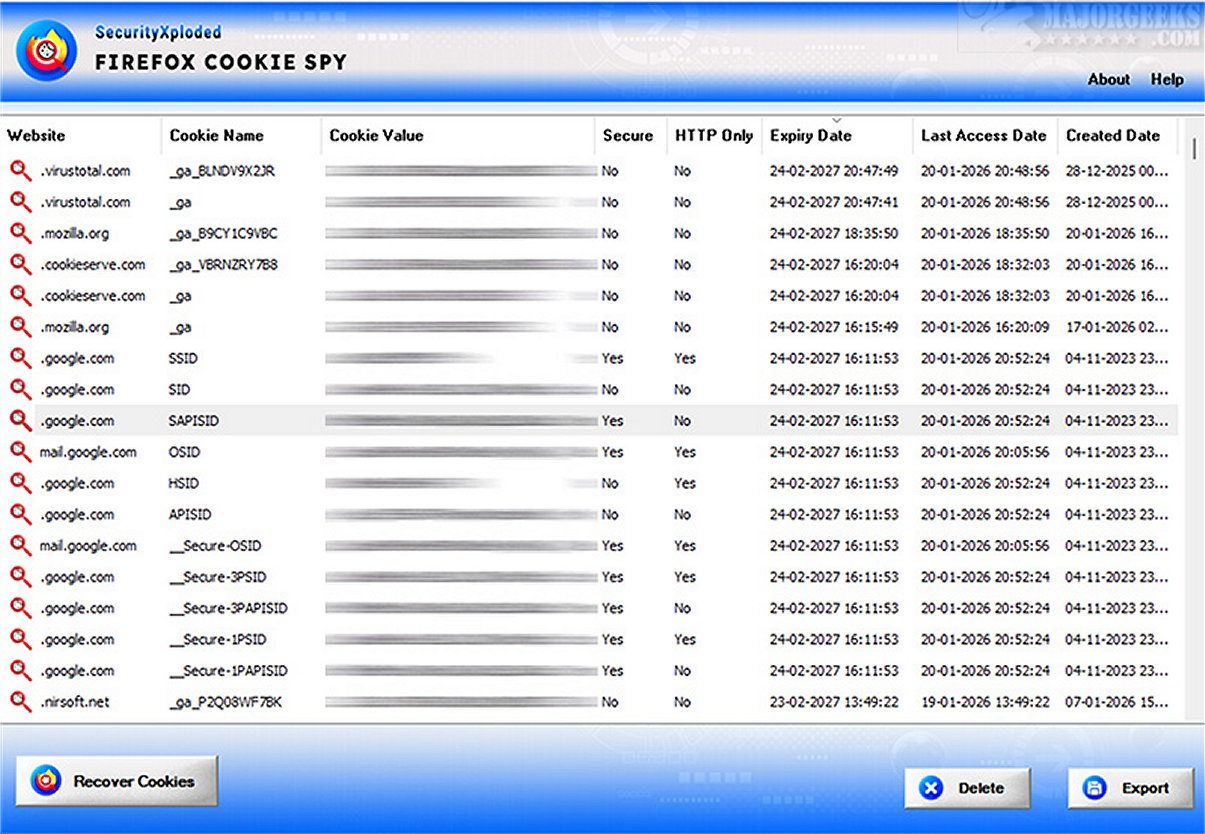Click the magnifier icon for mozilla.org _ga row
Image resolution: width=1205 pixels, height=834 pixels.
pos(20,327)
